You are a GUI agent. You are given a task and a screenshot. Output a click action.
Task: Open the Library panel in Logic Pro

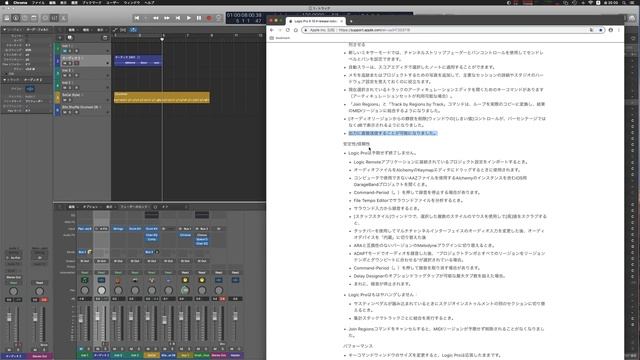[7, 18]
